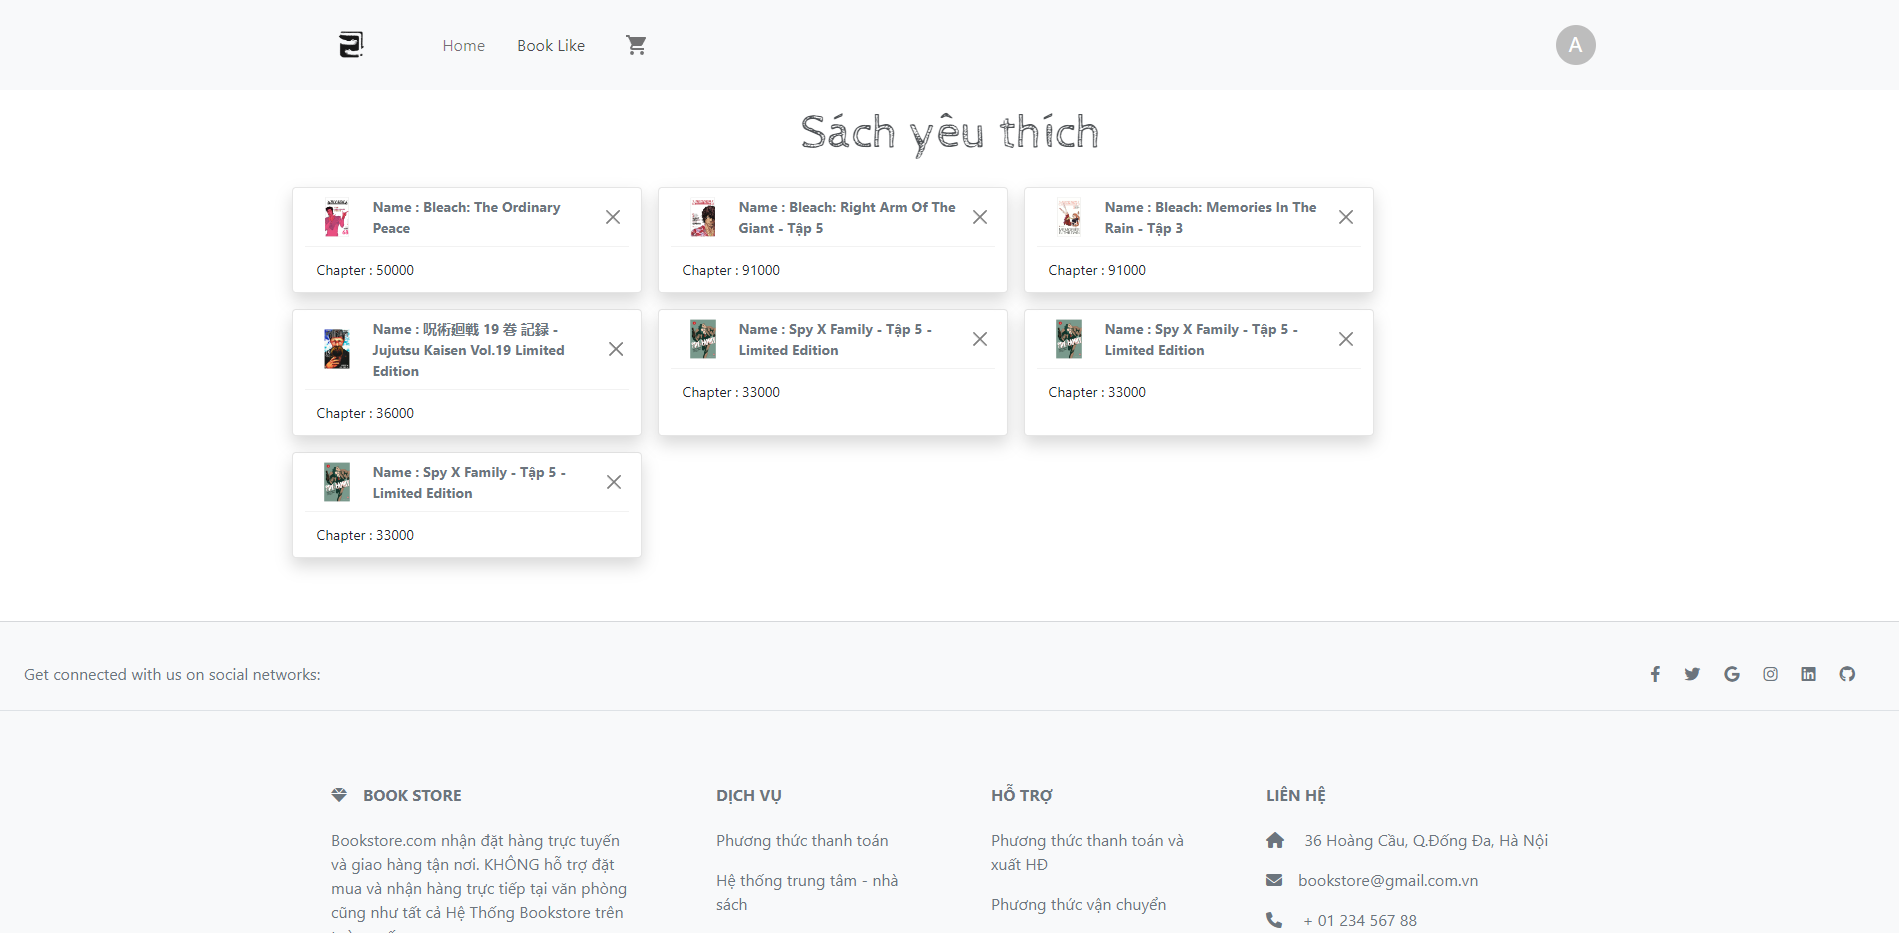Click the envelope icon beside the email
This screenshot has height=933, width=1899.
click(1273, 880)
